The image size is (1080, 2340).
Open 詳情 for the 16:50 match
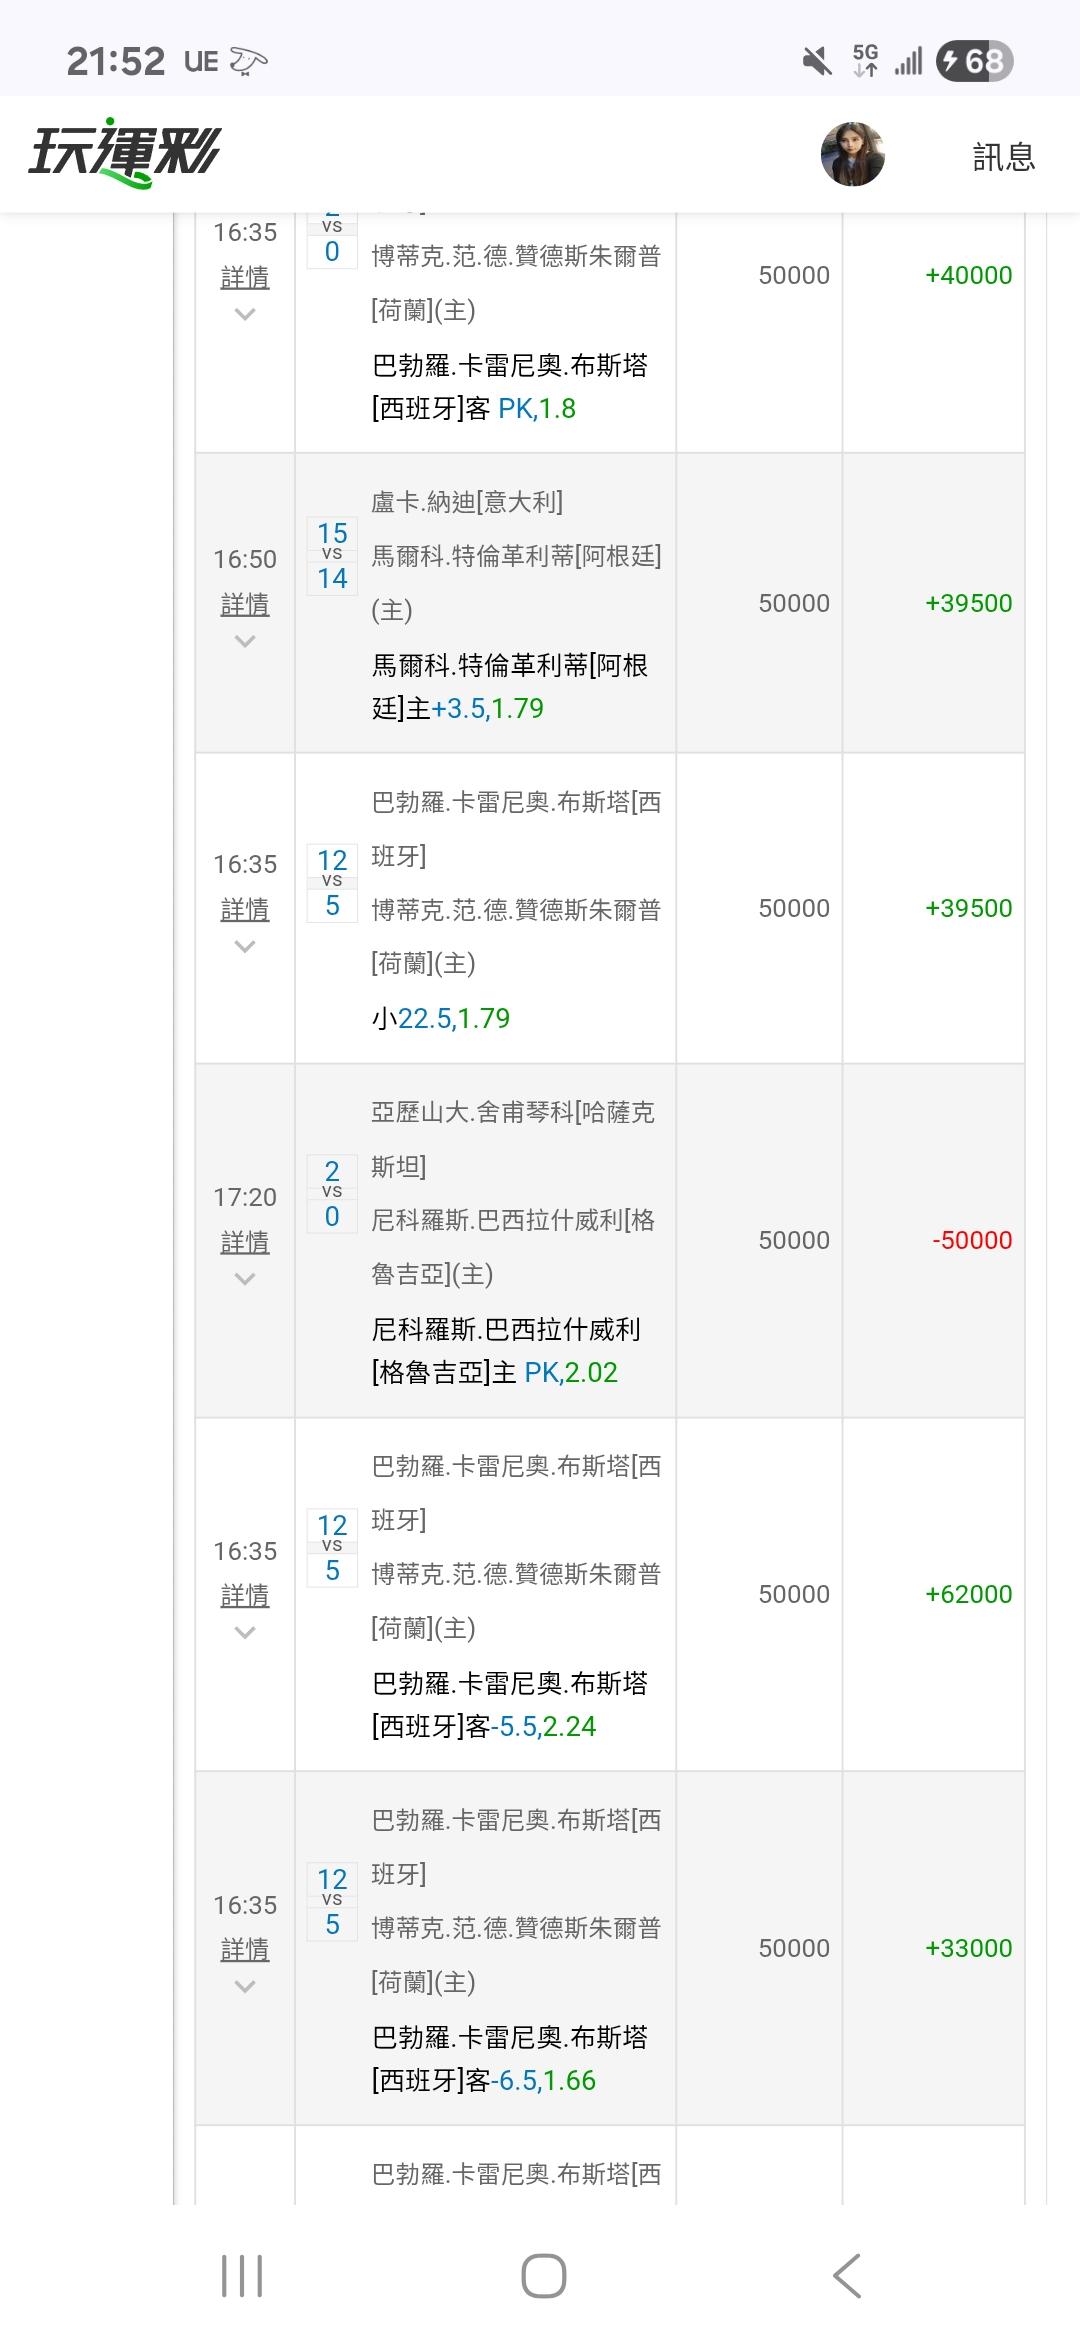245,604
